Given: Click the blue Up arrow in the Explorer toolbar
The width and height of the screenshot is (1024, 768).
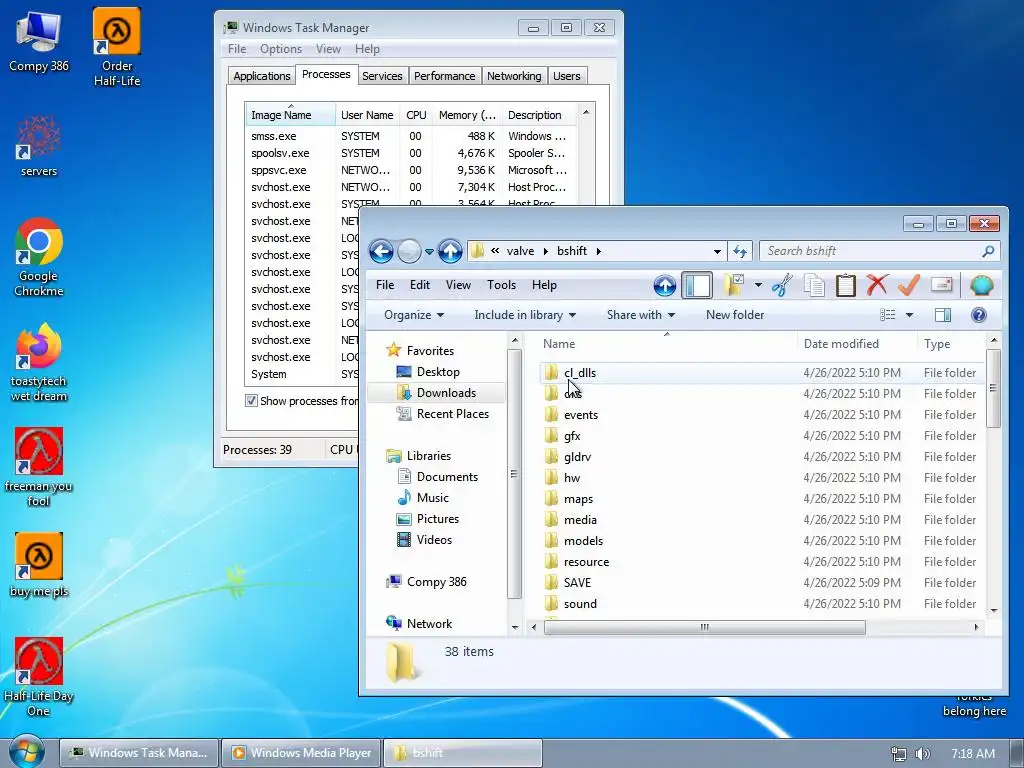Looking at the screenshot, I should pyautogui.click(x=664, y=285).
